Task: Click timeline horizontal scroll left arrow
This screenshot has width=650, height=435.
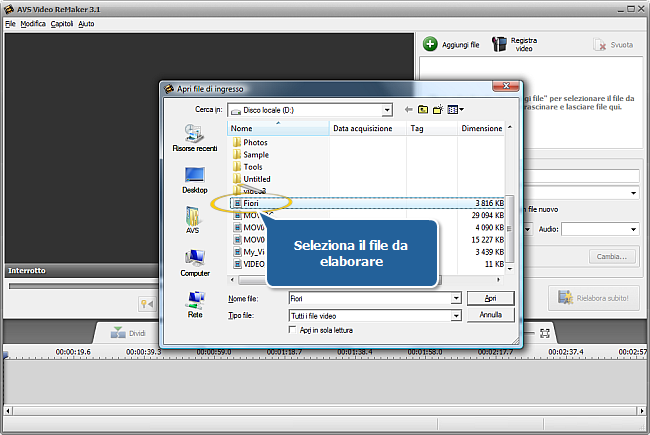Action: (x=8, y=411)
